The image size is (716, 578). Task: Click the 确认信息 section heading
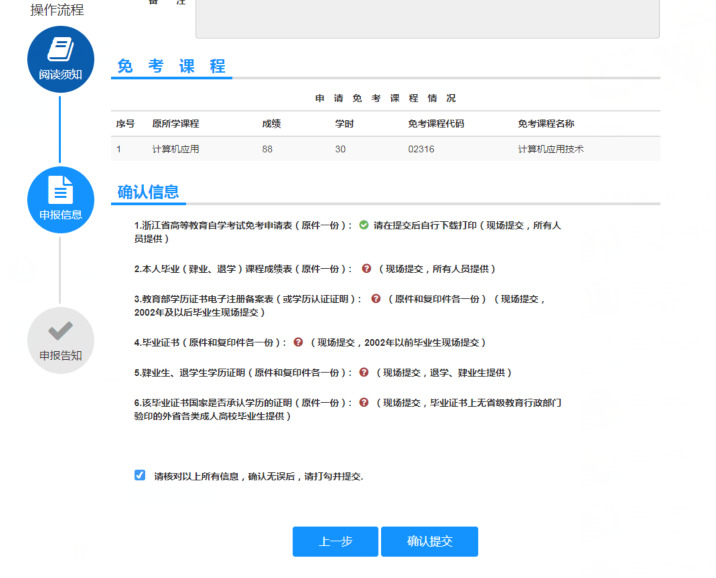(148, 192)
